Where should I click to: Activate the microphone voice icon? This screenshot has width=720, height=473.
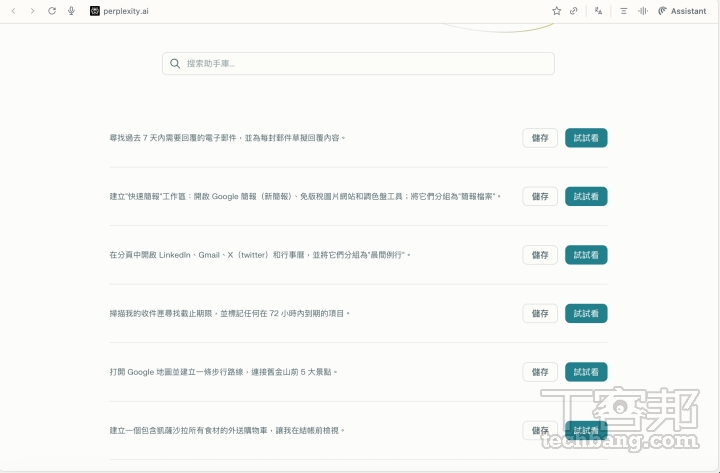[71, 11]
